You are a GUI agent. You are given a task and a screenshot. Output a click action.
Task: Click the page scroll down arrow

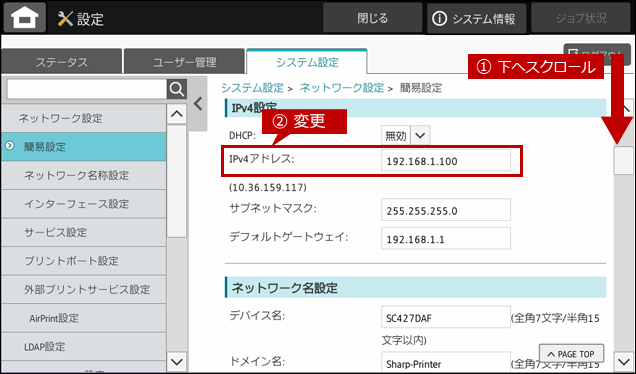(623, 361)
